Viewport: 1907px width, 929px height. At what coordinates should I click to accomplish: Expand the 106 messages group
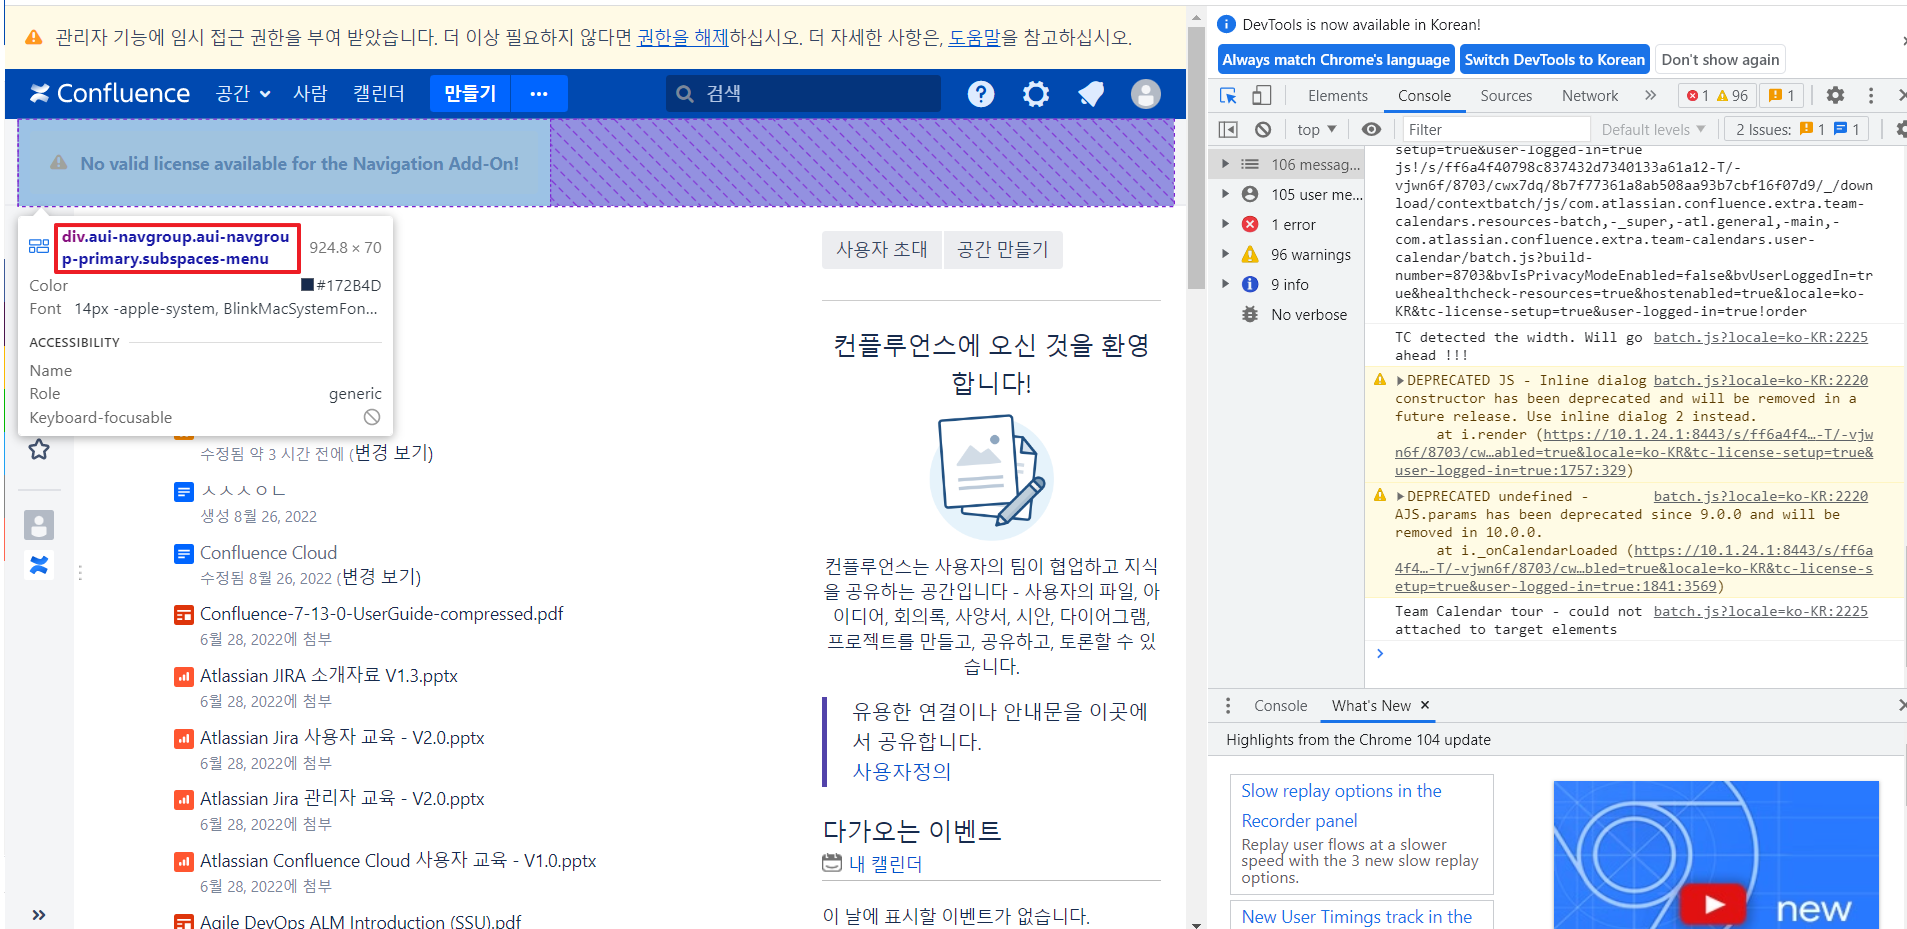(x=1225, y=164)
